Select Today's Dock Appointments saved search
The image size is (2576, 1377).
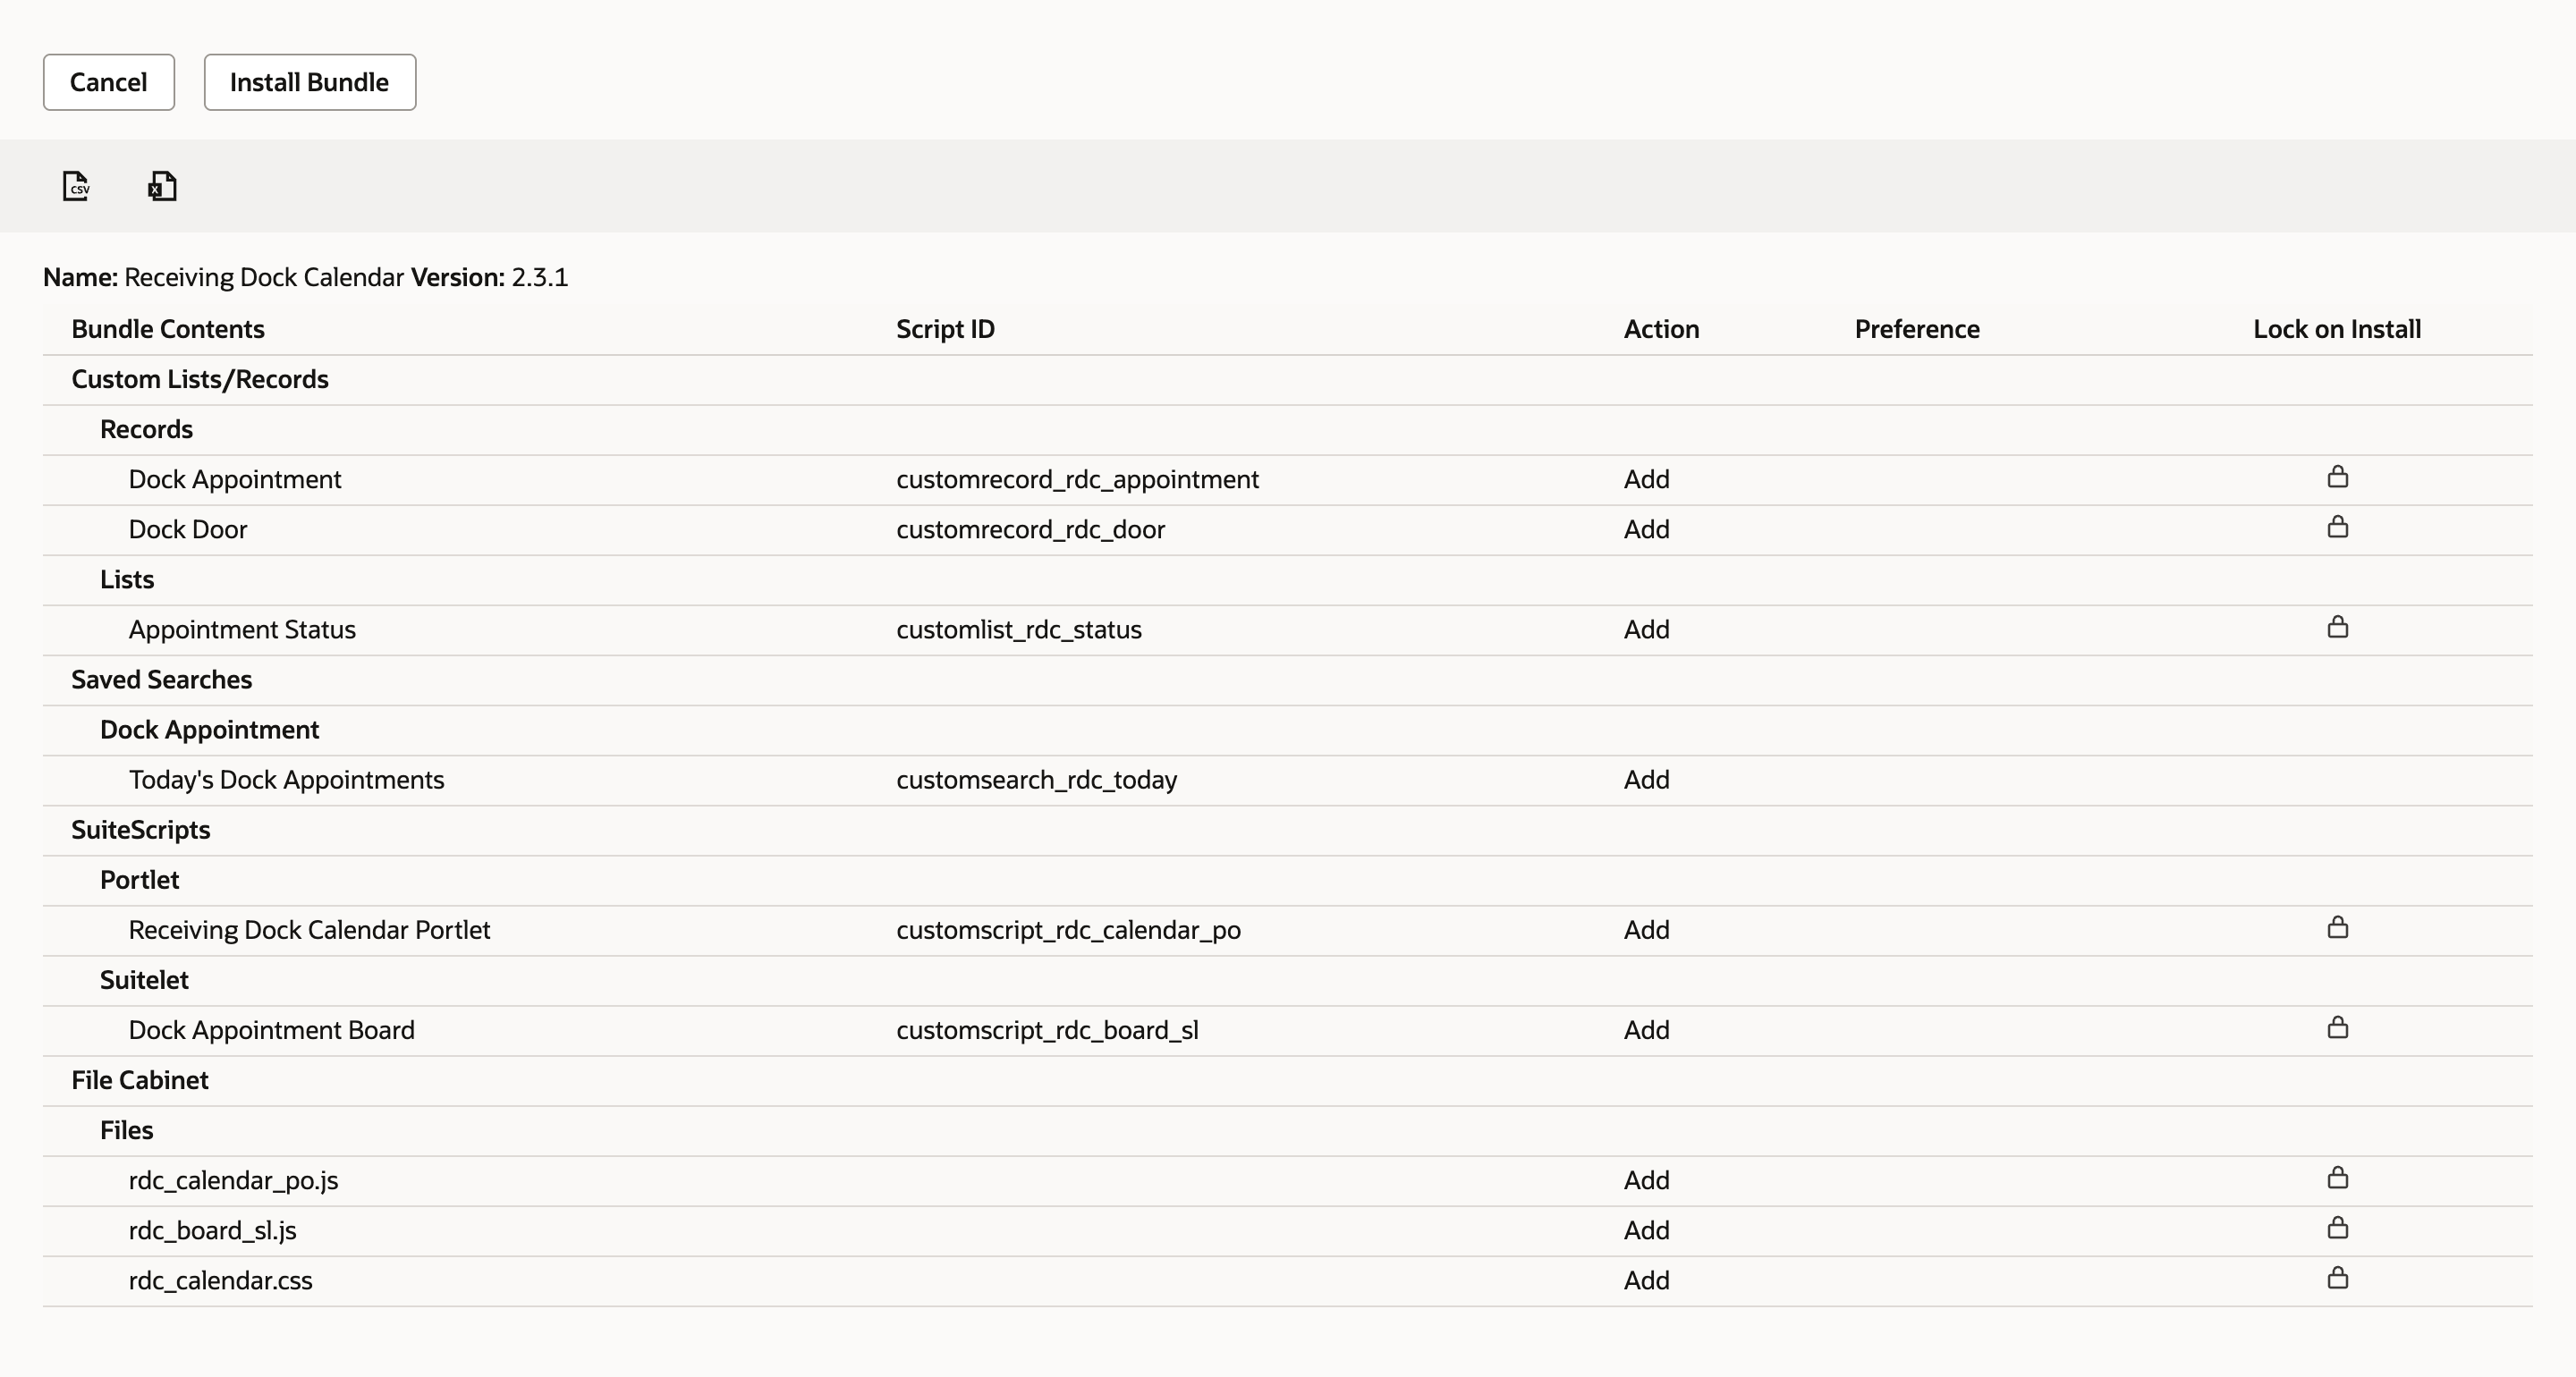(x=286, y=779)
